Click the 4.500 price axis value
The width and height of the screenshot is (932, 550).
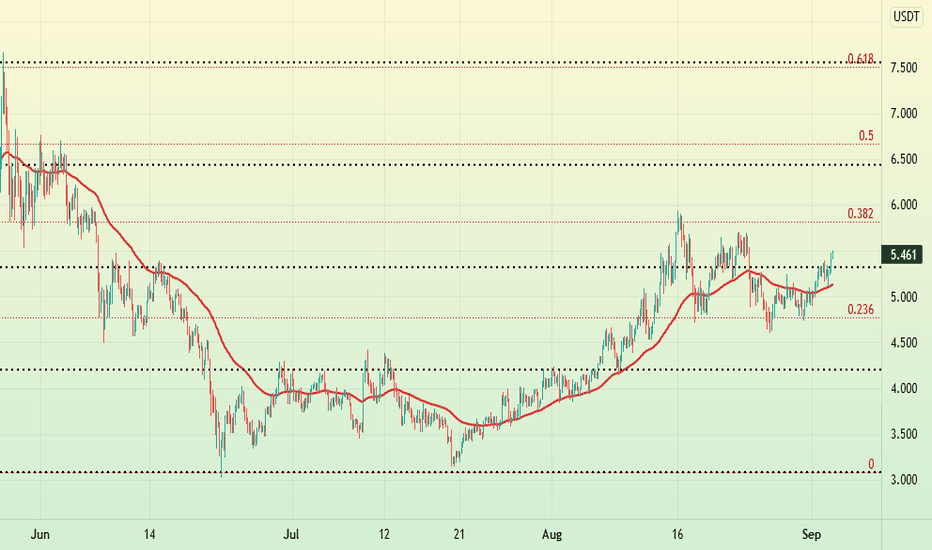904,342
